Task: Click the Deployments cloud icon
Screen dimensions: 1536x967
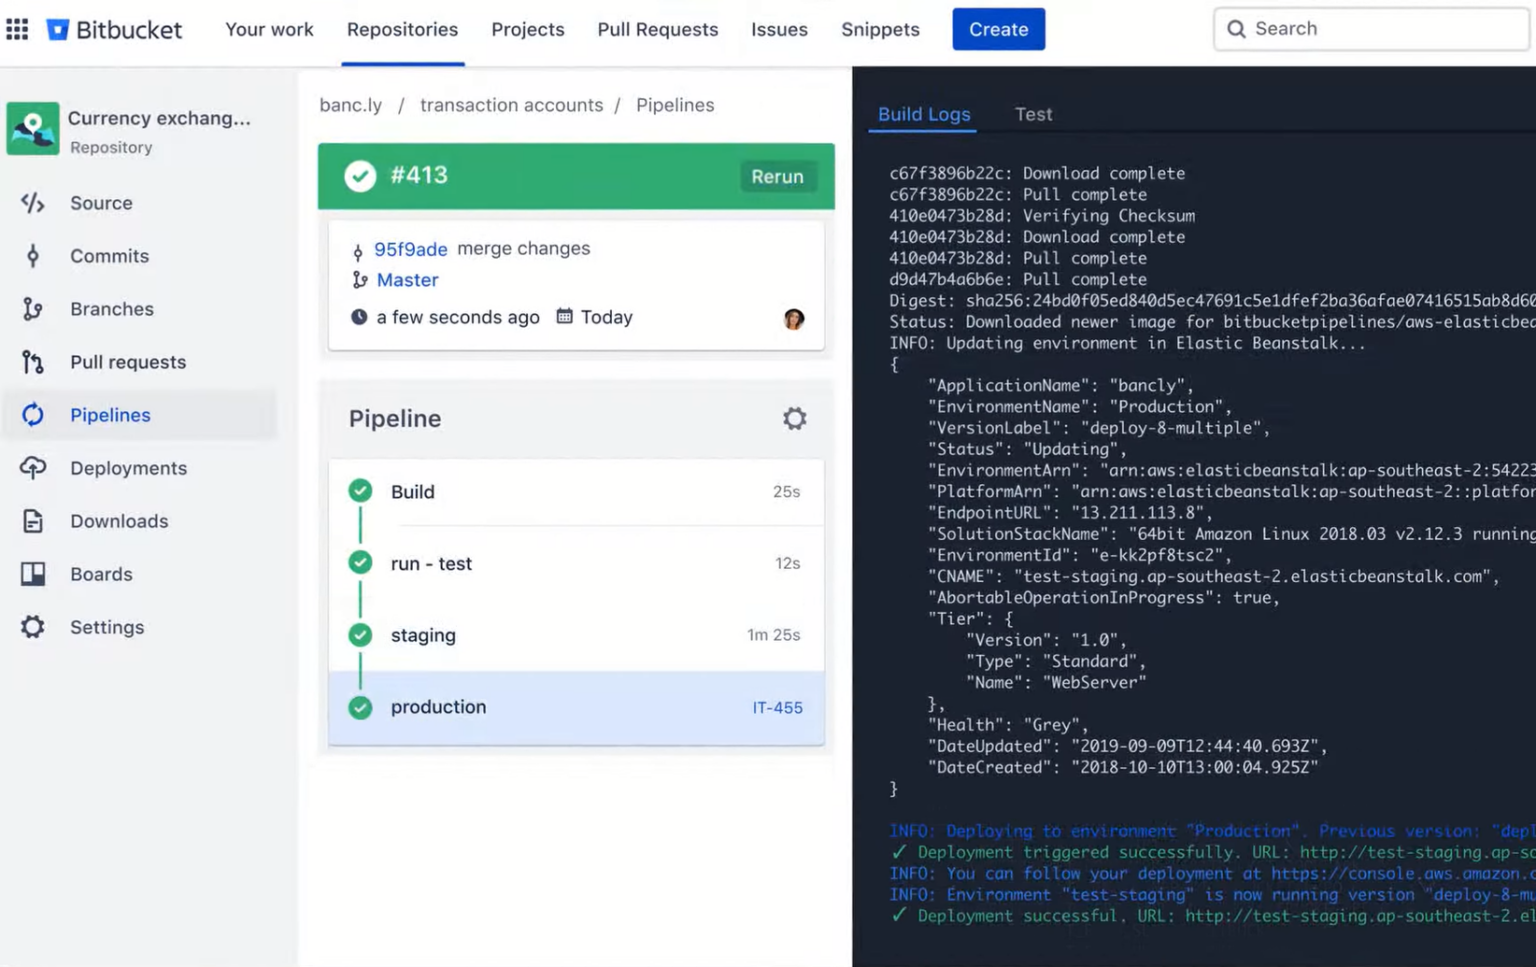Action: [x=33, y=468]
